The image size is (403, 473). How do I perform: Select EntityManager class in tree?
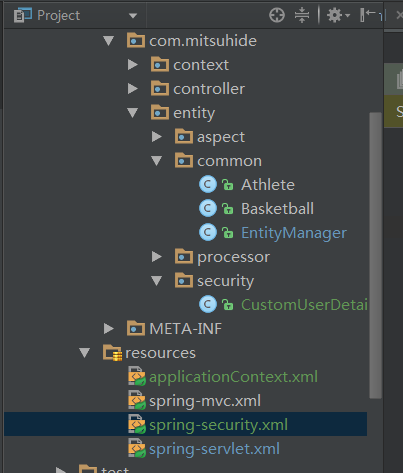[x=294, y=233]
